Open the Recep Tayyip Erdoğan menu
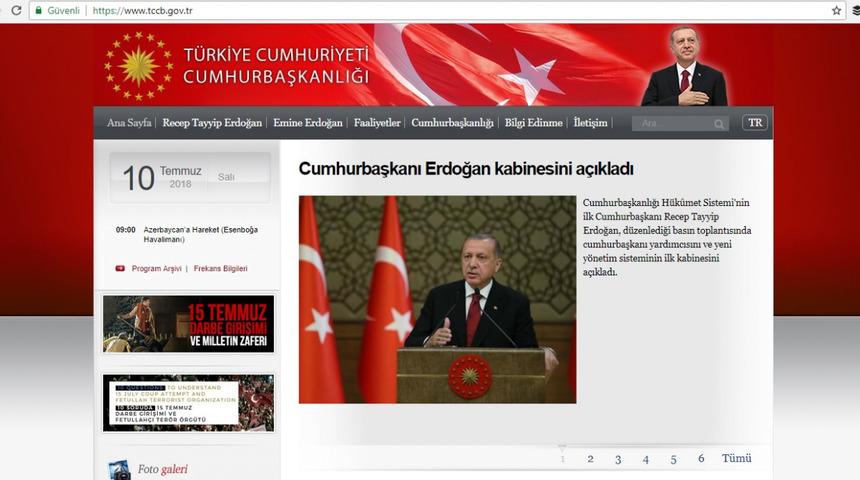Viewport: 860px width, 480px height. pos(212,123)
